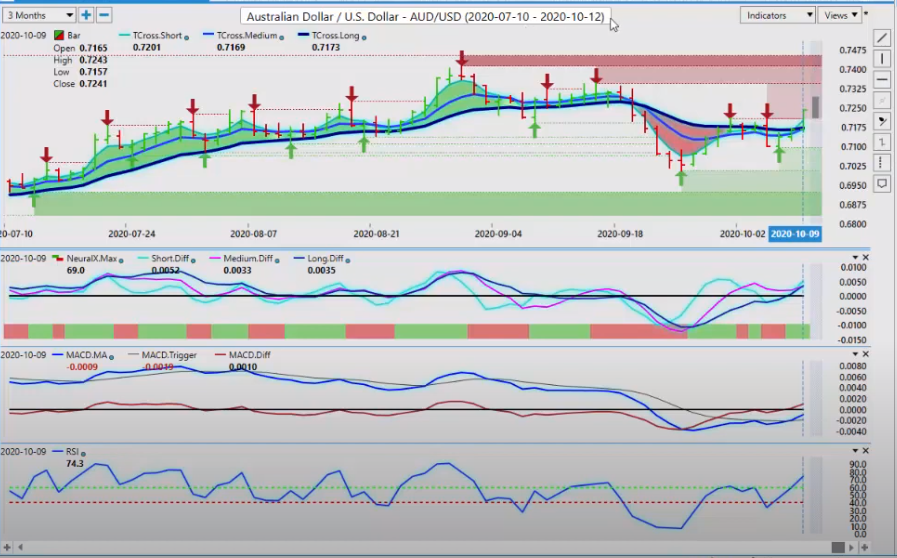Open the Views dropdown
Image resolution: width=897 pixels, height=558 pixels.
(x=840, y=15)
